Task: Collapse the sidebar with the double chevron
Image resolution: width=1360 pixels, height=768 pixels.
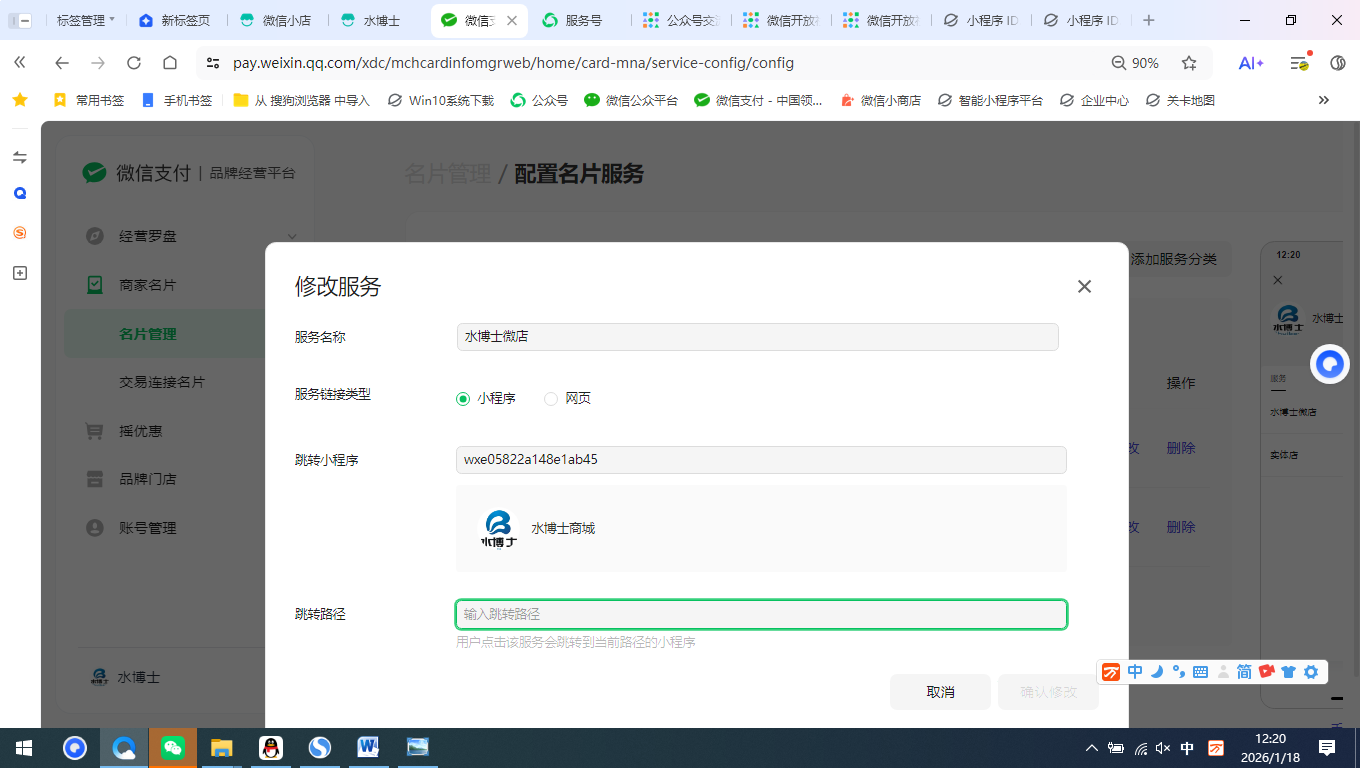Action: (20, 63)
